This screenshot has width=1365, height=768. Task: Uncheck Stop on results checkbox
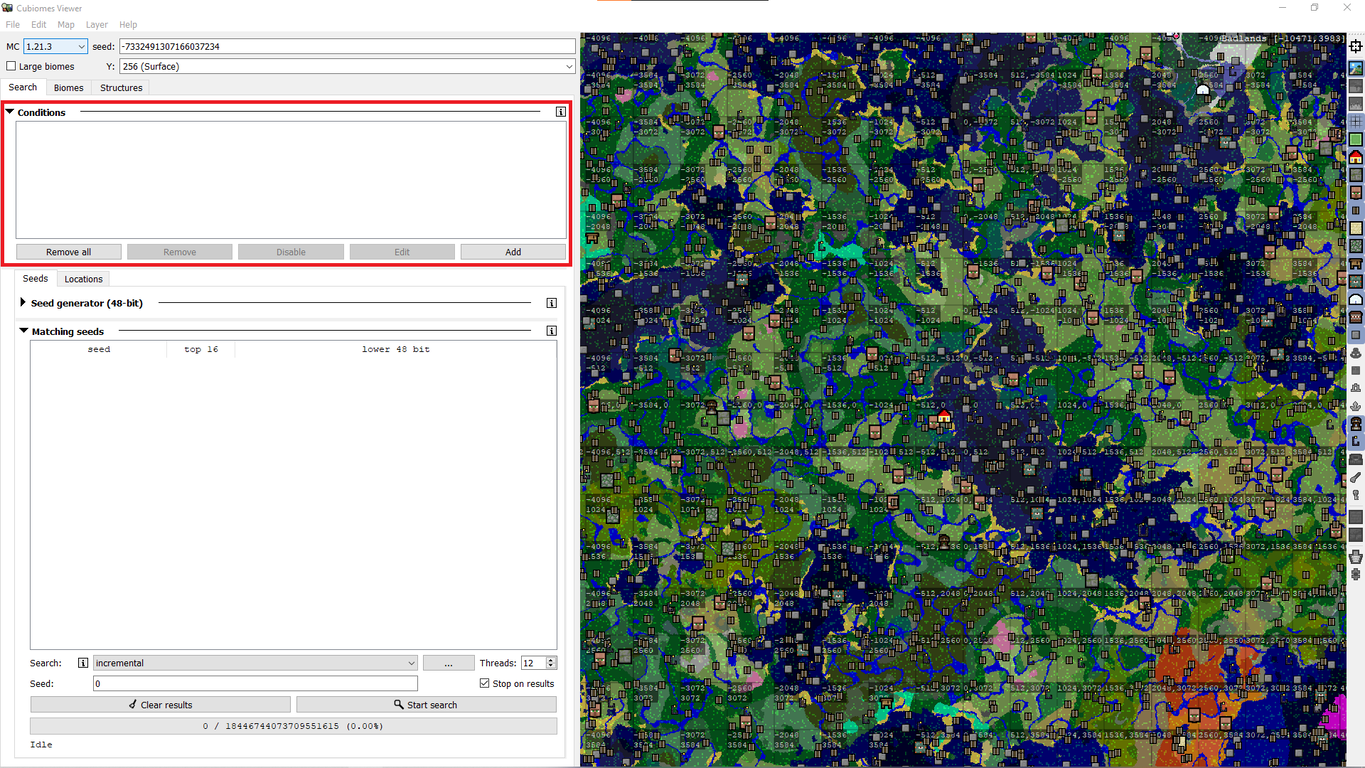point(485,684)
